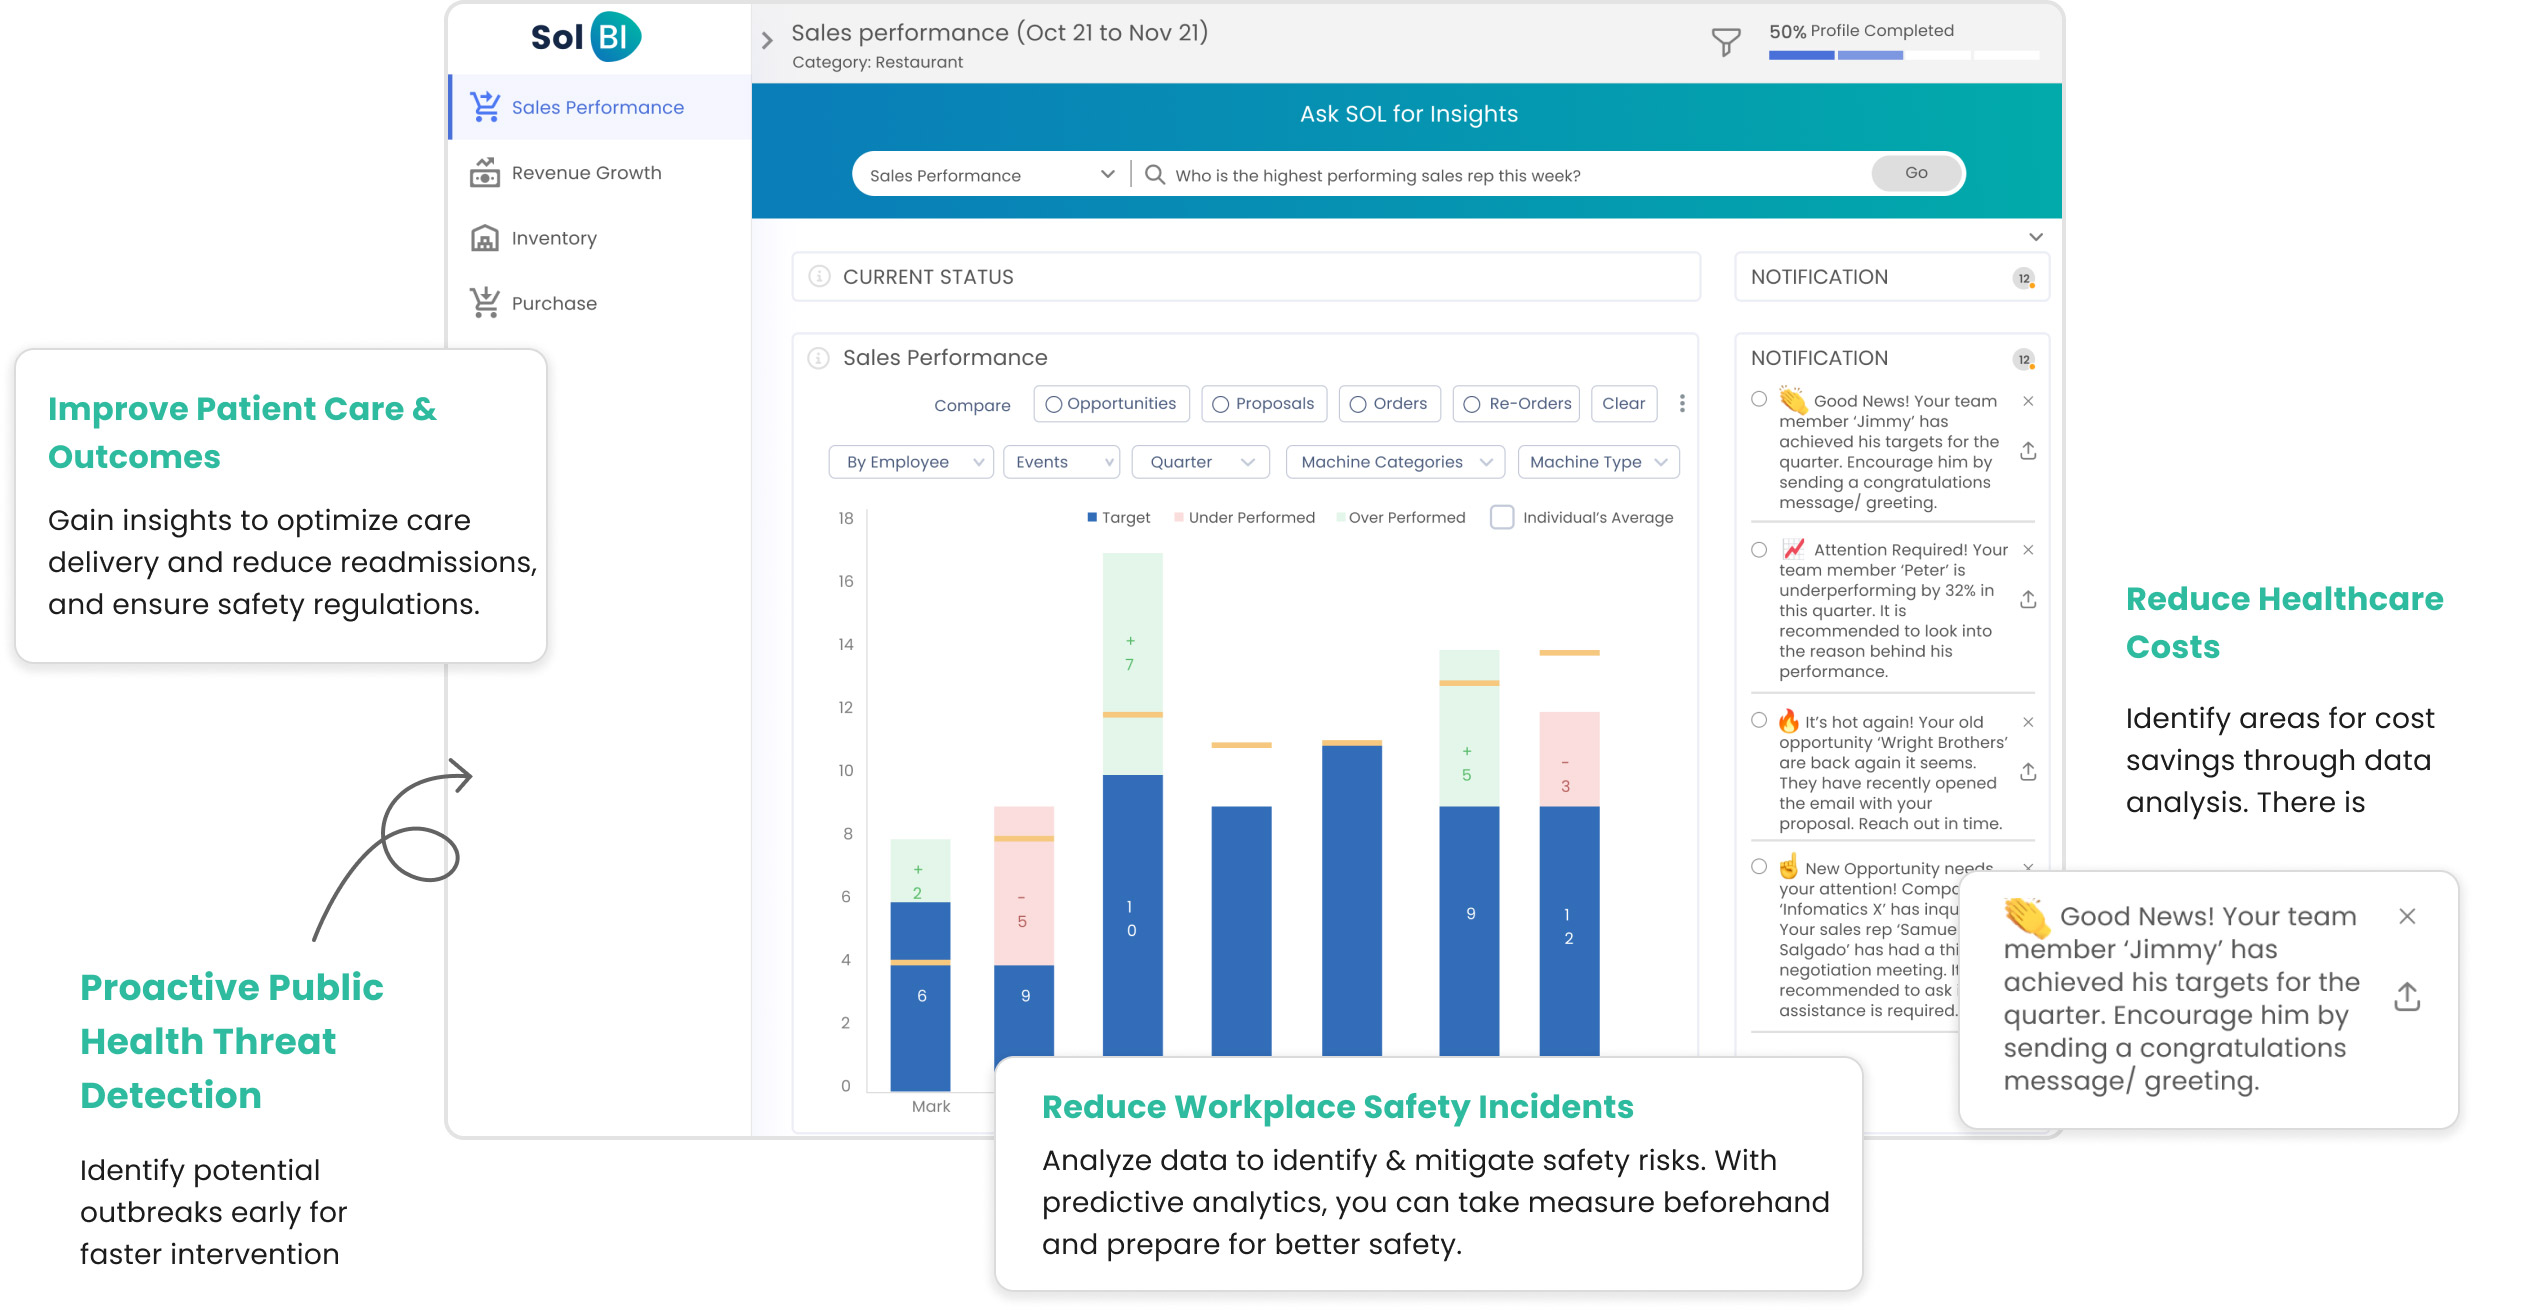Image resolution: width=2522 pixels, height=1310 pixels.
Task: Open Revenue Growth from the sidebar
Action: 586,173
